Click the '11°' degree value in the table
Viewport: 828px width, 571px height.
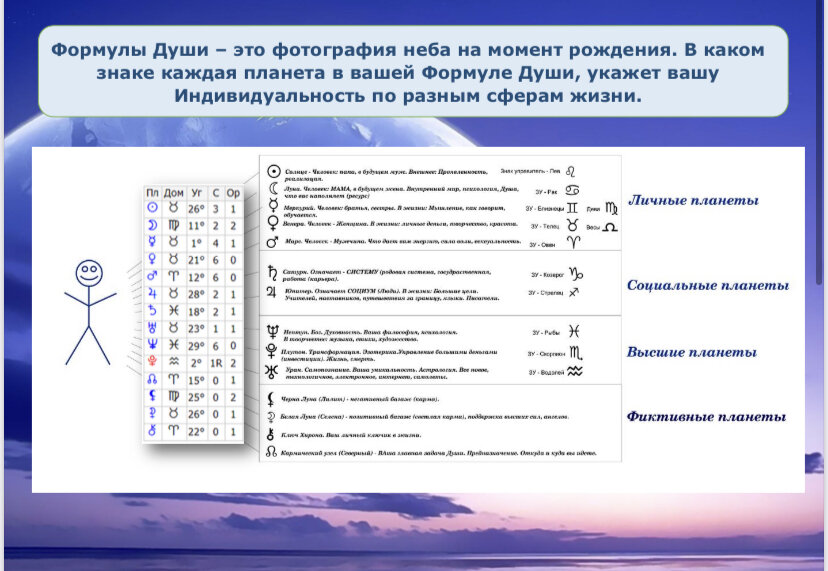(196, 226)
